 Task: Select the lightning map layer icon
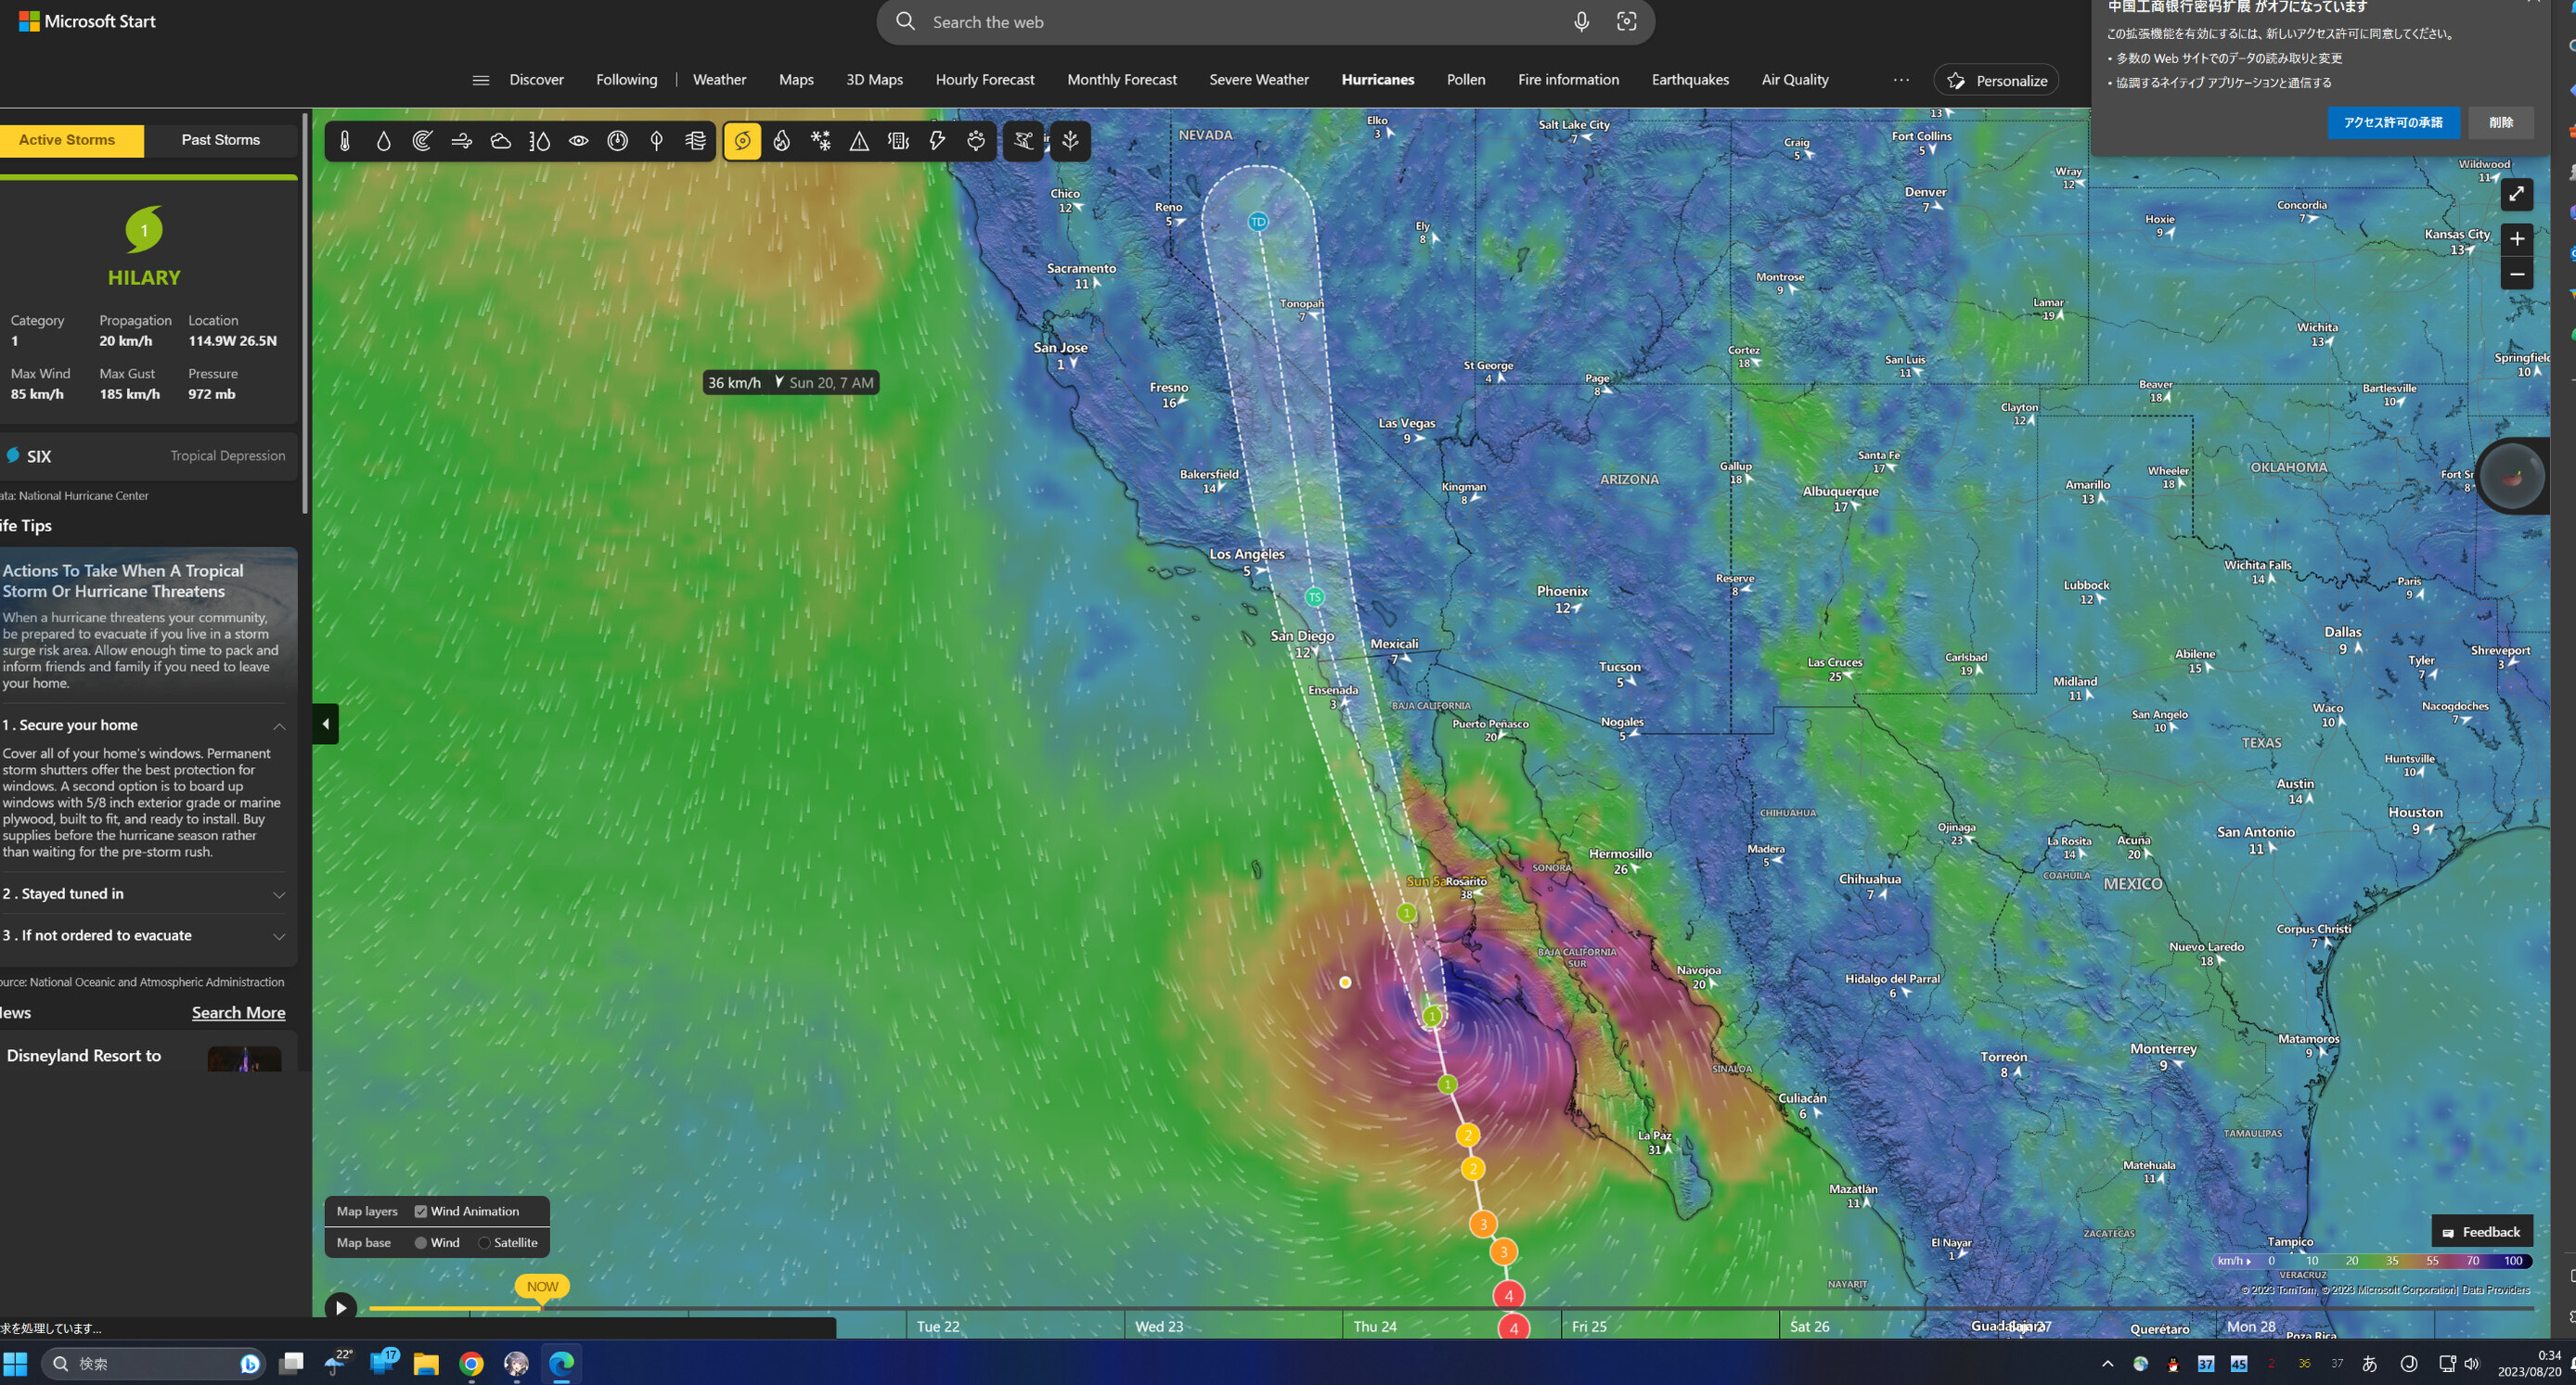[x=937, y=141]
